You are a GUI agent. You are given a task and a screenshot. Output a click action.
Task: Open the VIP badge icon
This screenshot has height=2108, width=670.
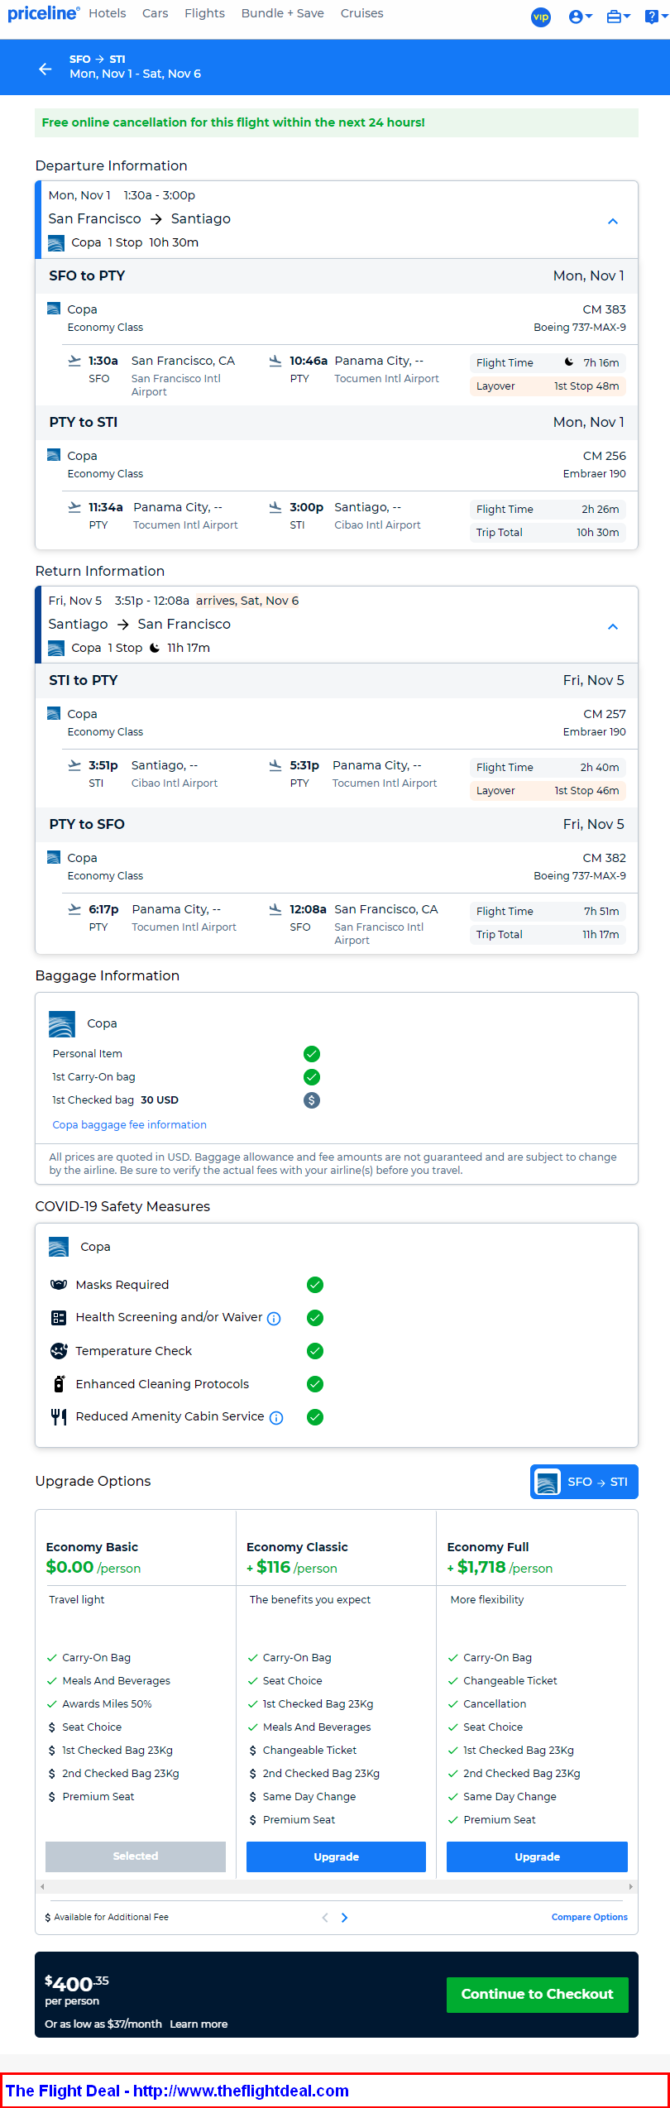point(541,17)
